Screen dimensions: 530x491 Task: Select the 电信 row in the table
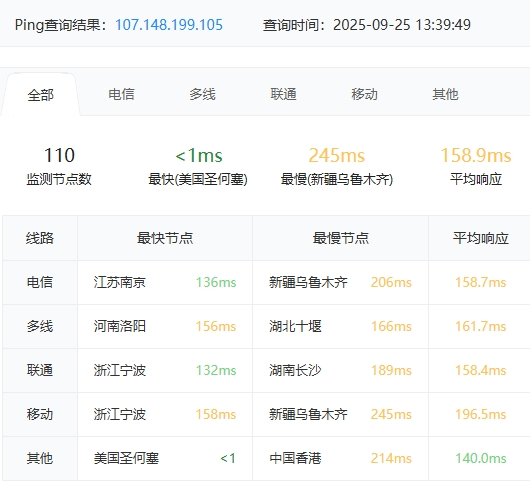coord(266,283)
